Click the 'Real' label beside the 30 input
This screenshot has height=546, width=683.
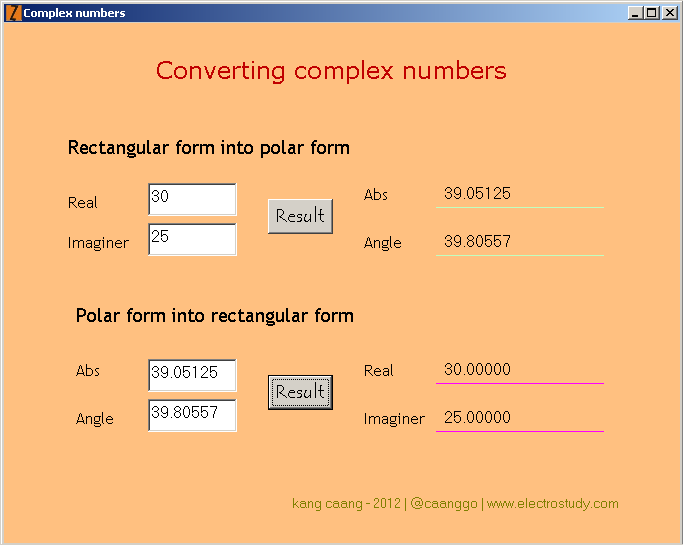click(x=82, y=203)
